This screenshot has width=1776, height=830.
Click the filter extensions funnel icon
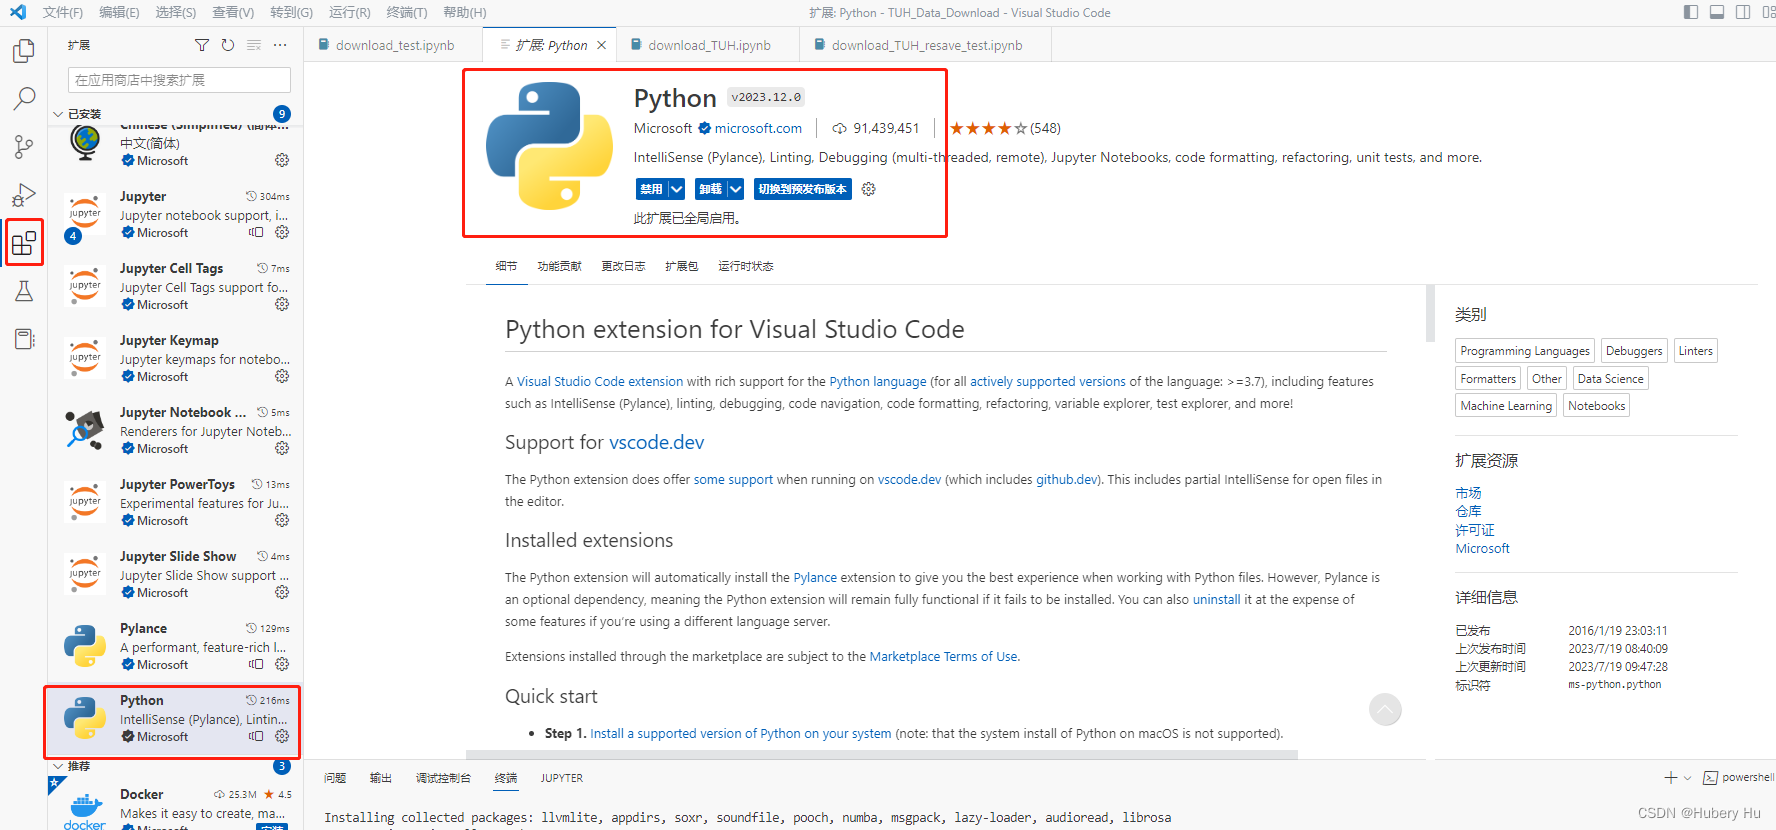pyautogui.click(x=202, y=45)
